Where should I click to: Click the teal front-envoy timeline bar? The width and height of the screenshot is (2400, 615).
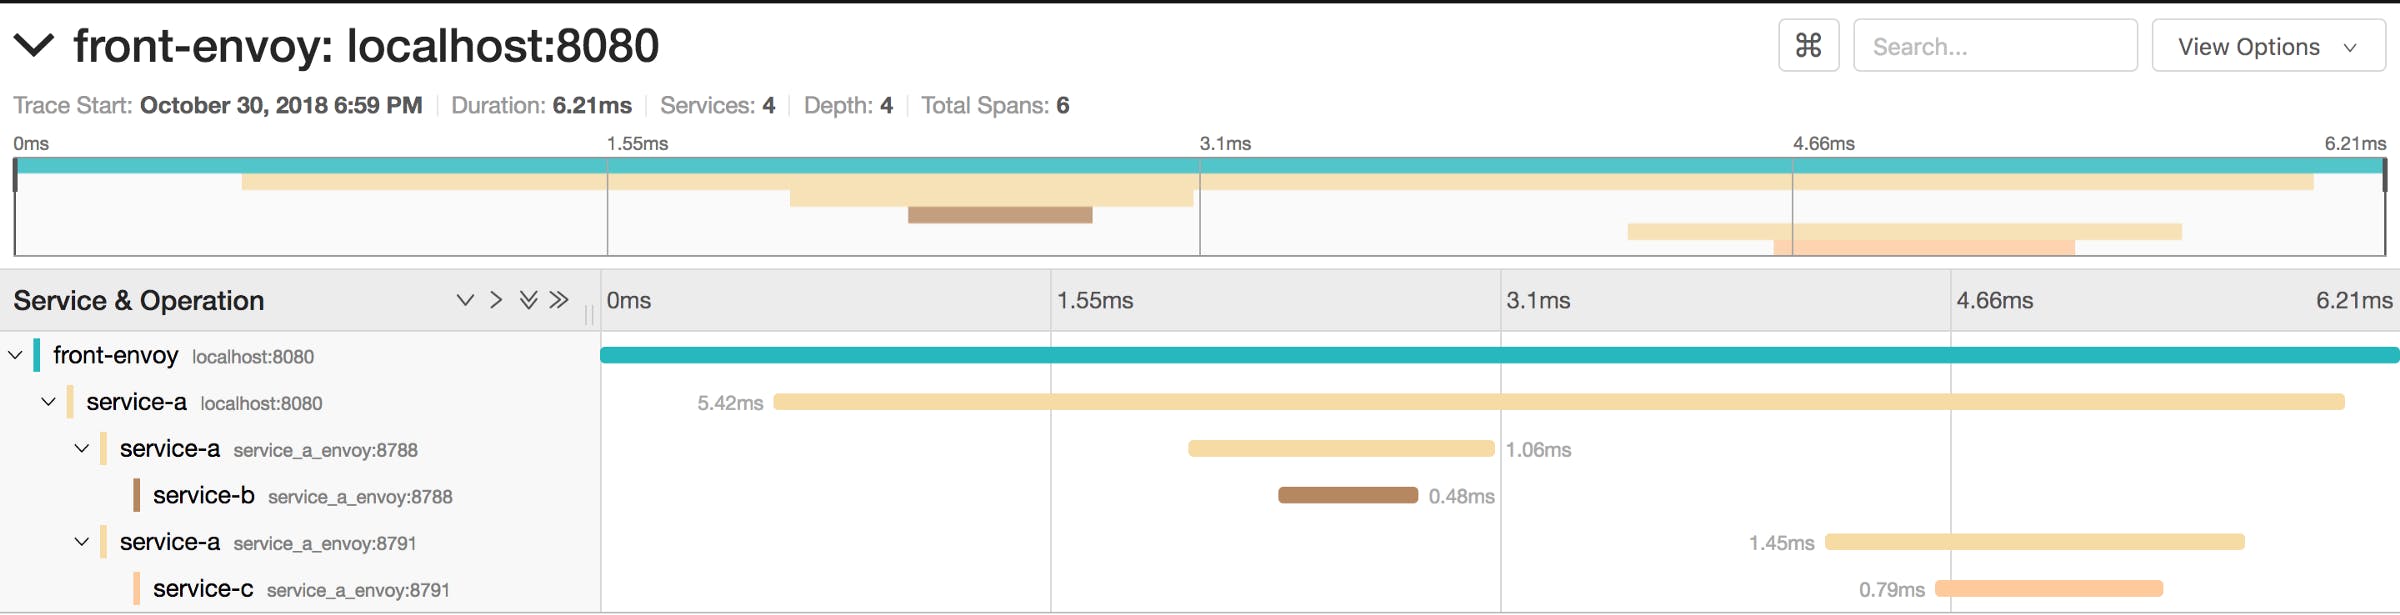tap(1500, 355)
